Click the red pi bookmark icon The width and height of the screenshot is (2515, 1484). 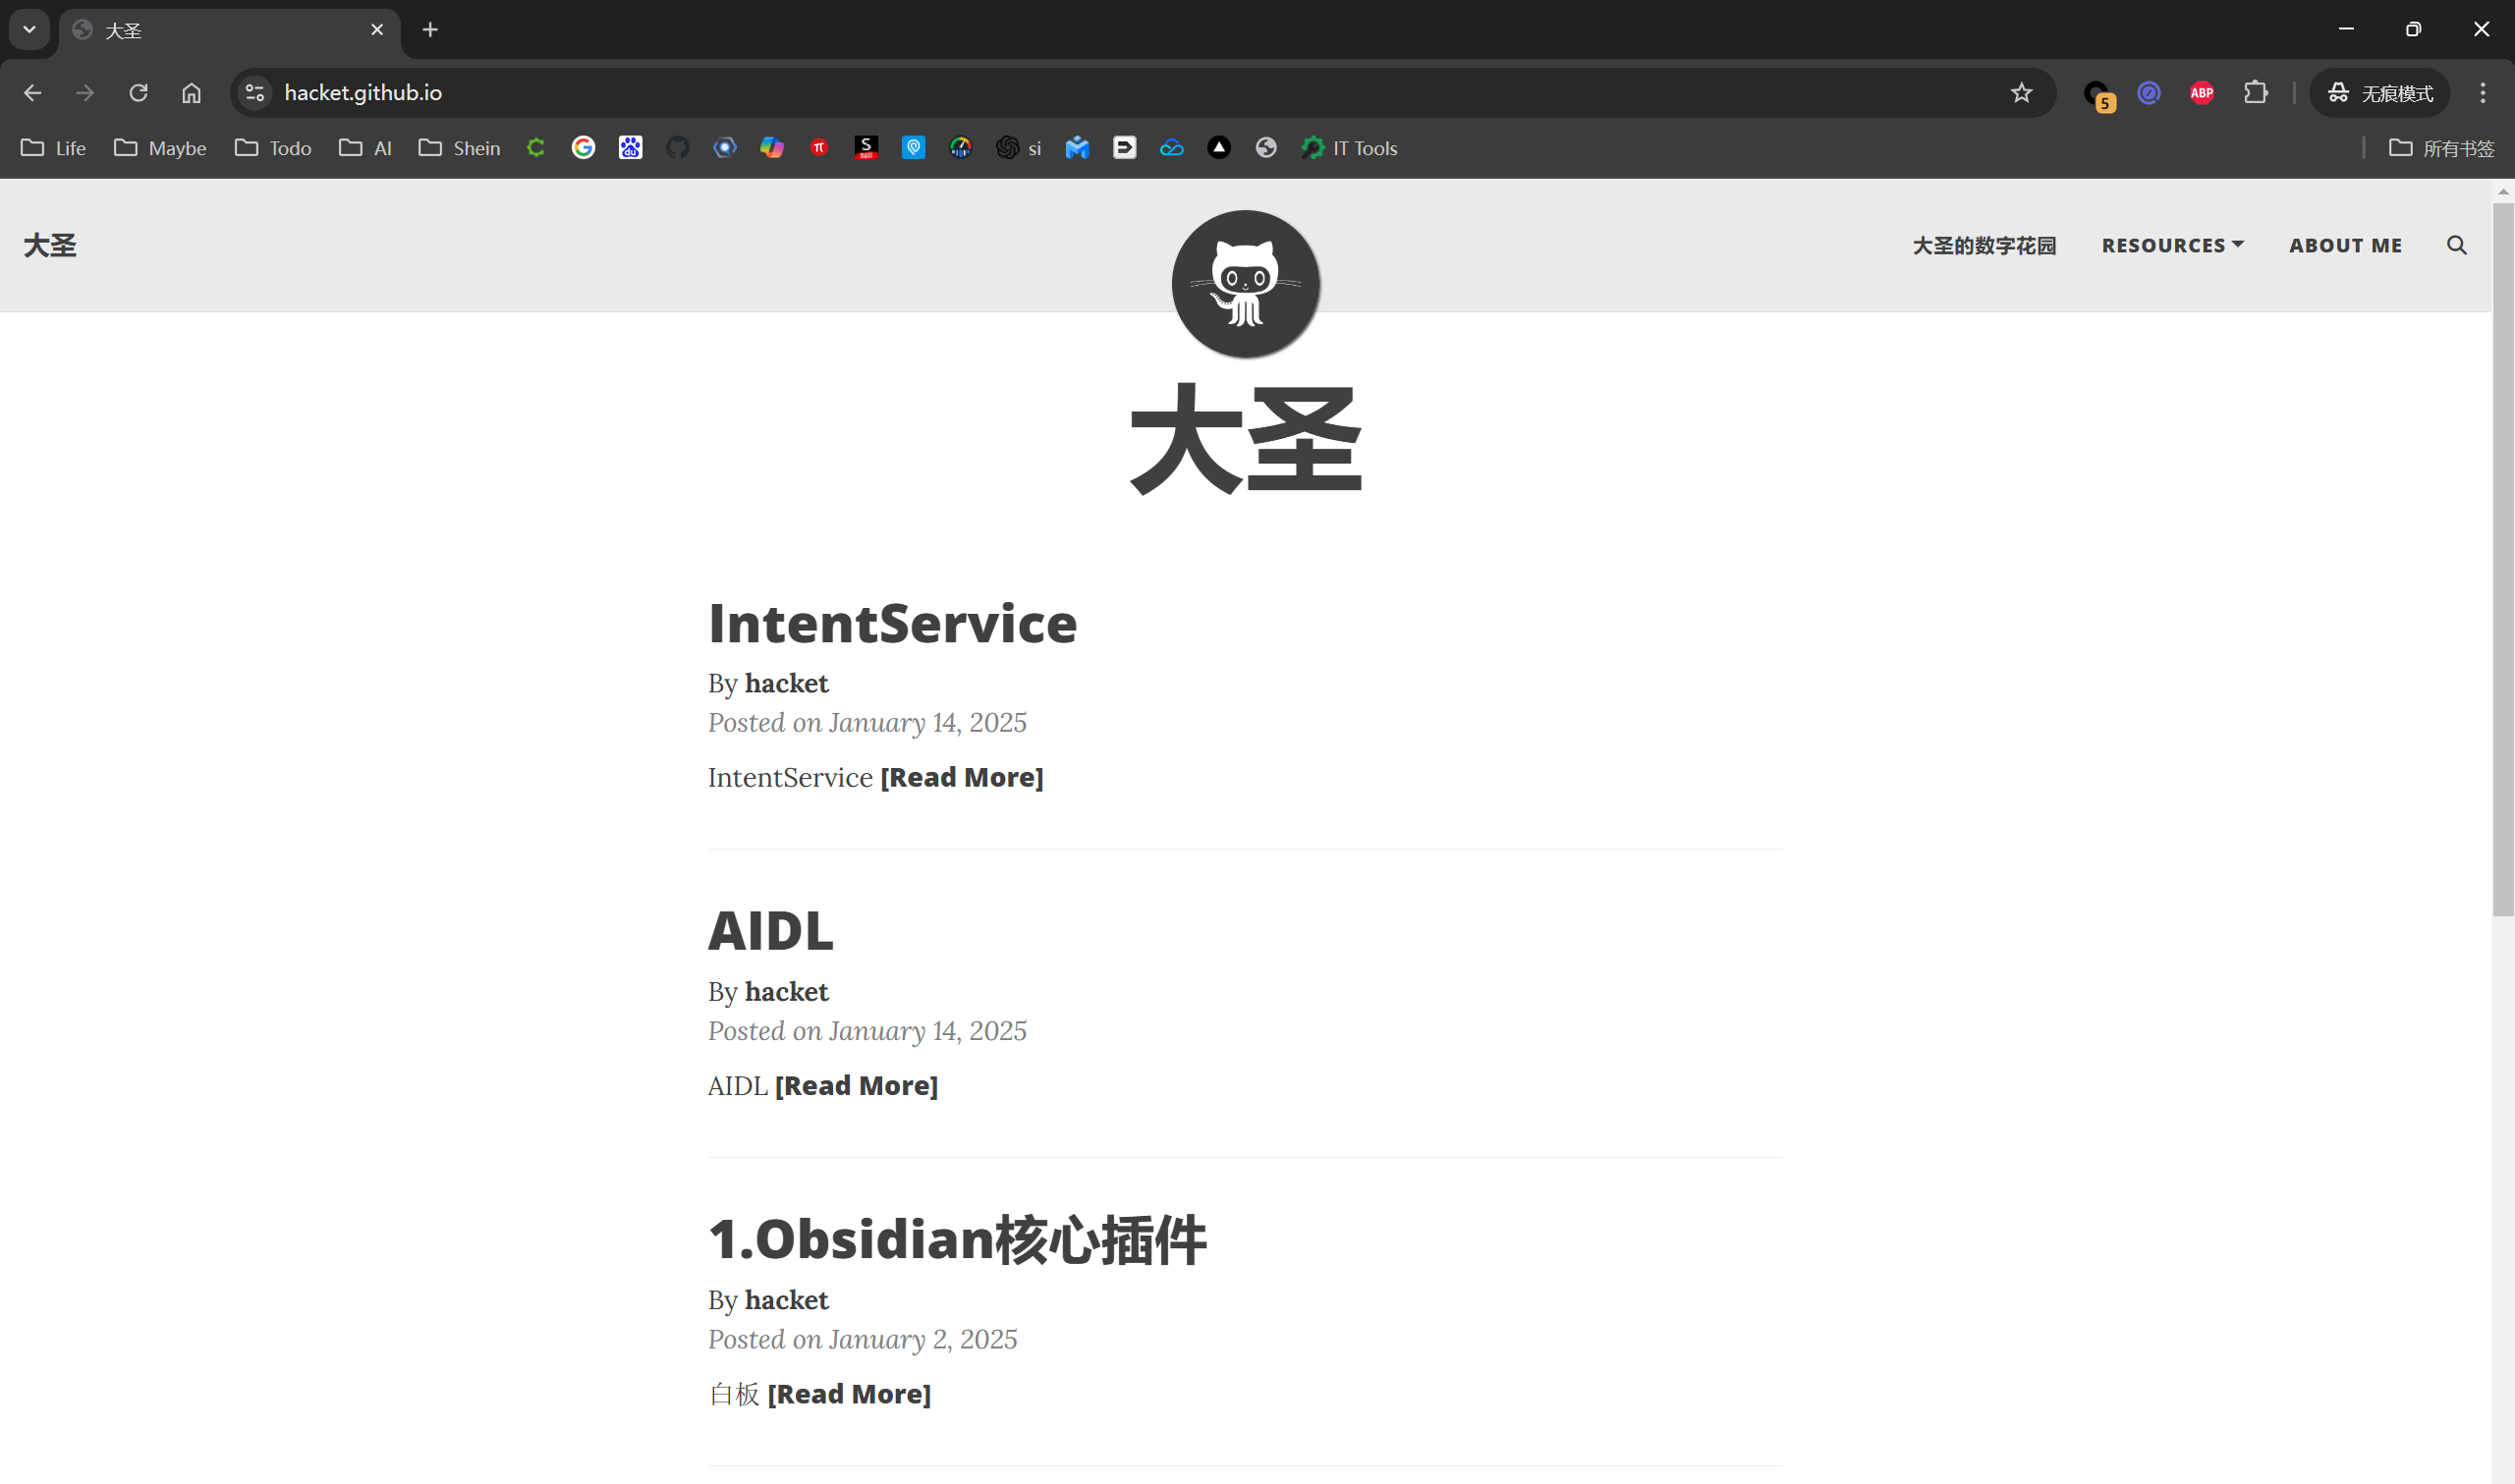(819, 148)
